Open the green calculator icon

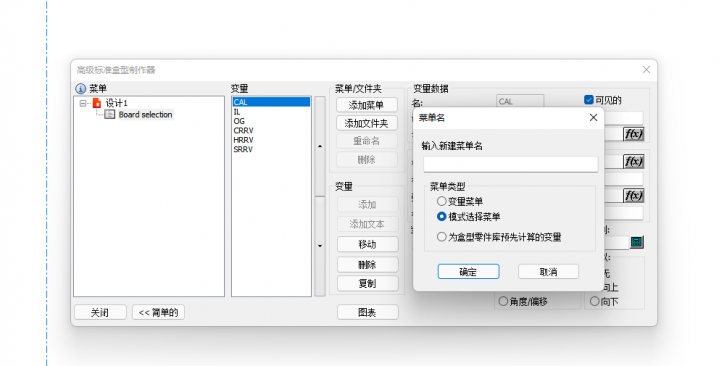click(x=636, y=242)
